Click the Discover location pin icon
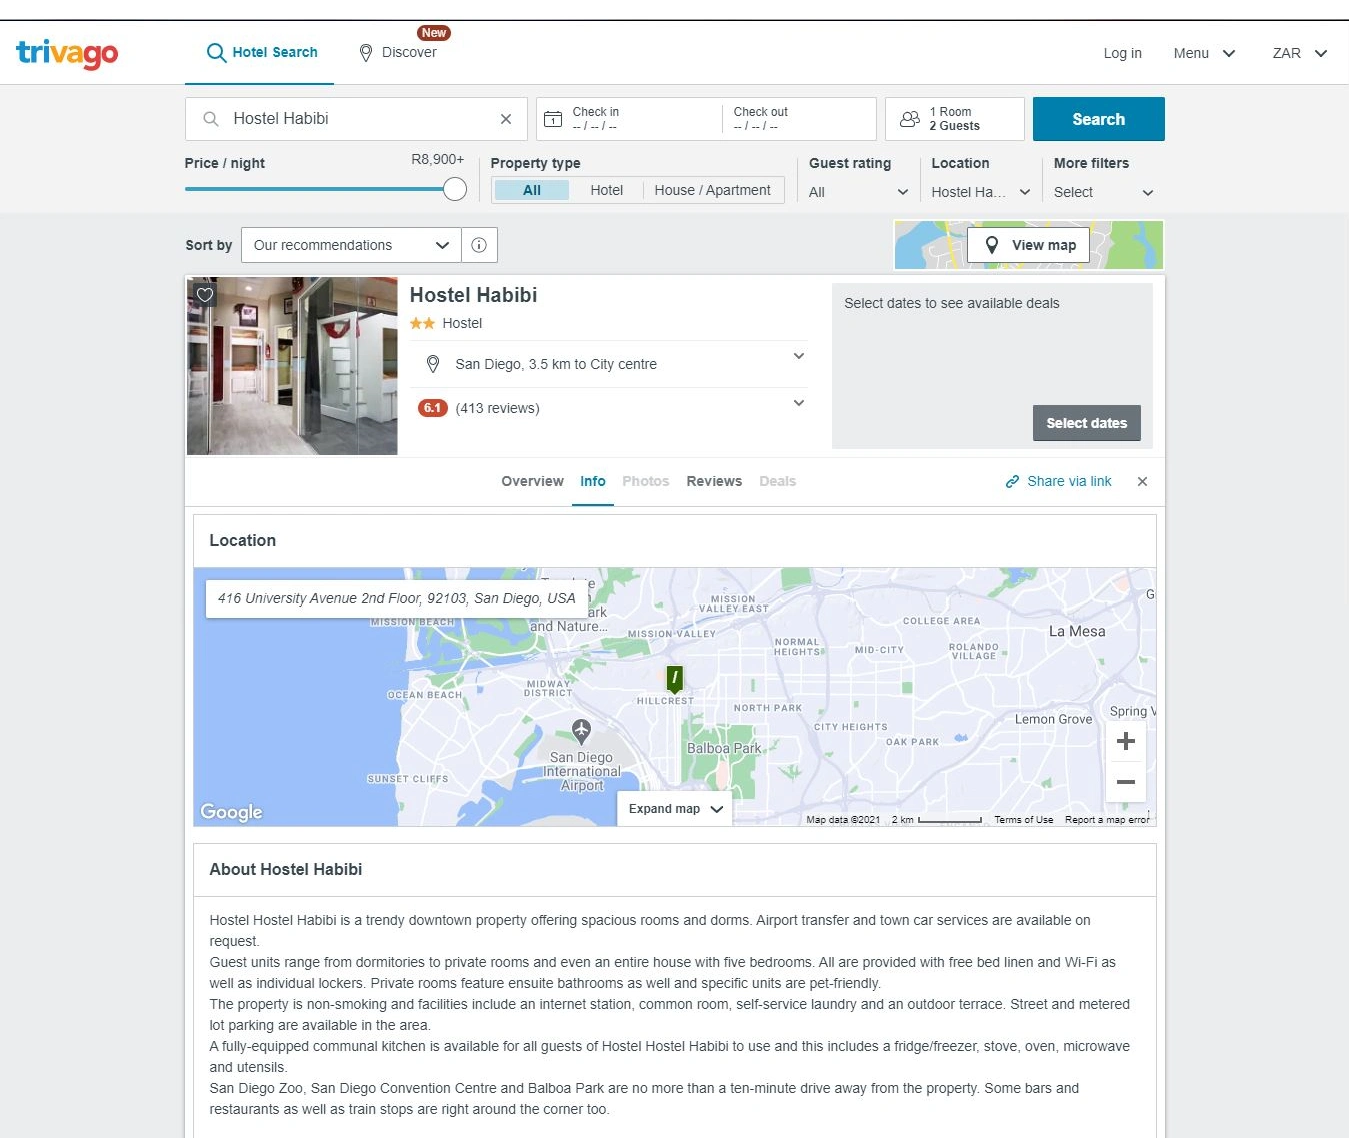 [x=366, y=53]
